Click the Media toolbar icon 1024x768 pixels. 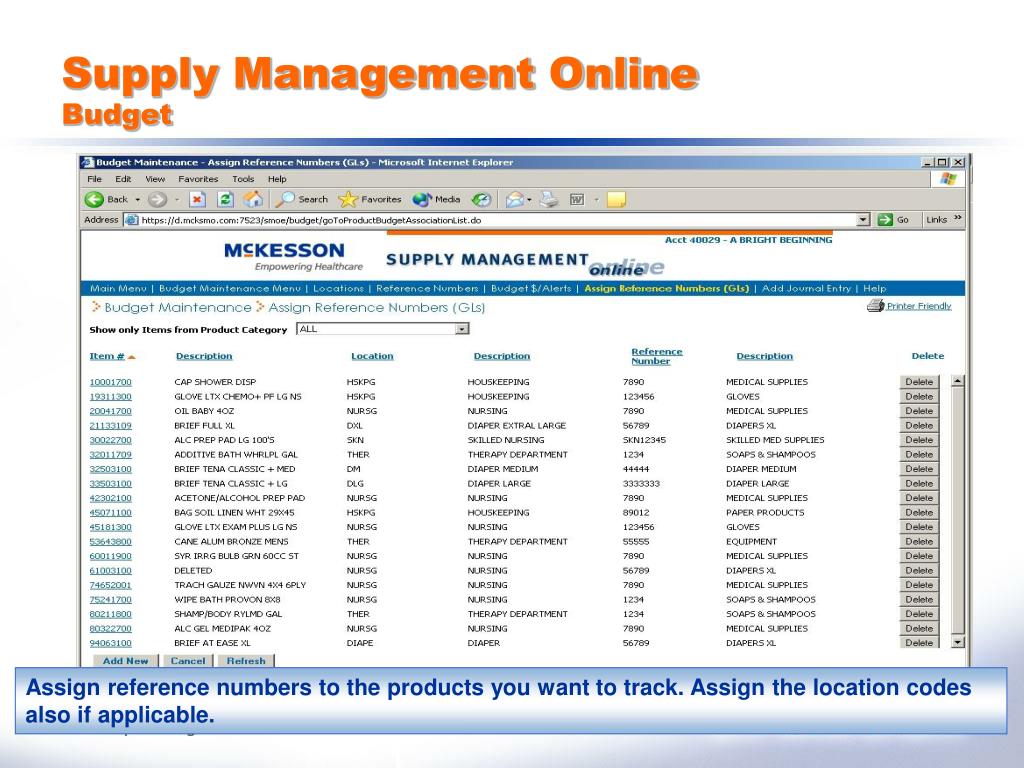[x=422, y=199]
